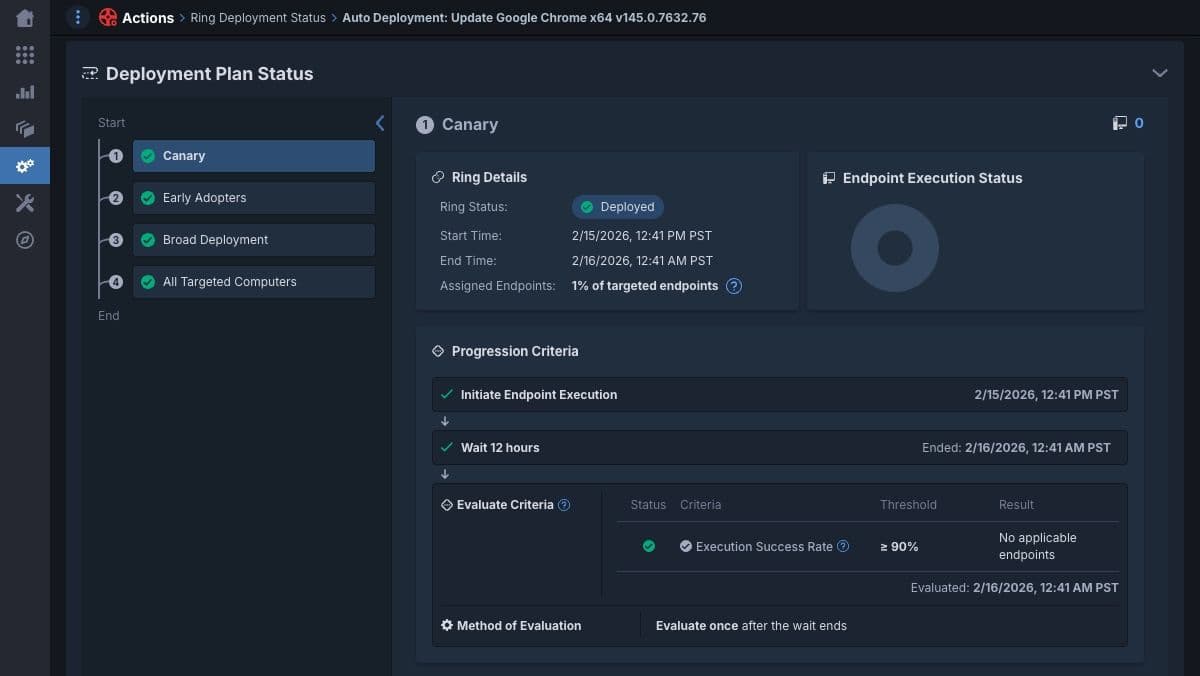Screen dimensions: 1200x676
Task: Click the Early Adopters green check icon
Action: coord(148,198)
